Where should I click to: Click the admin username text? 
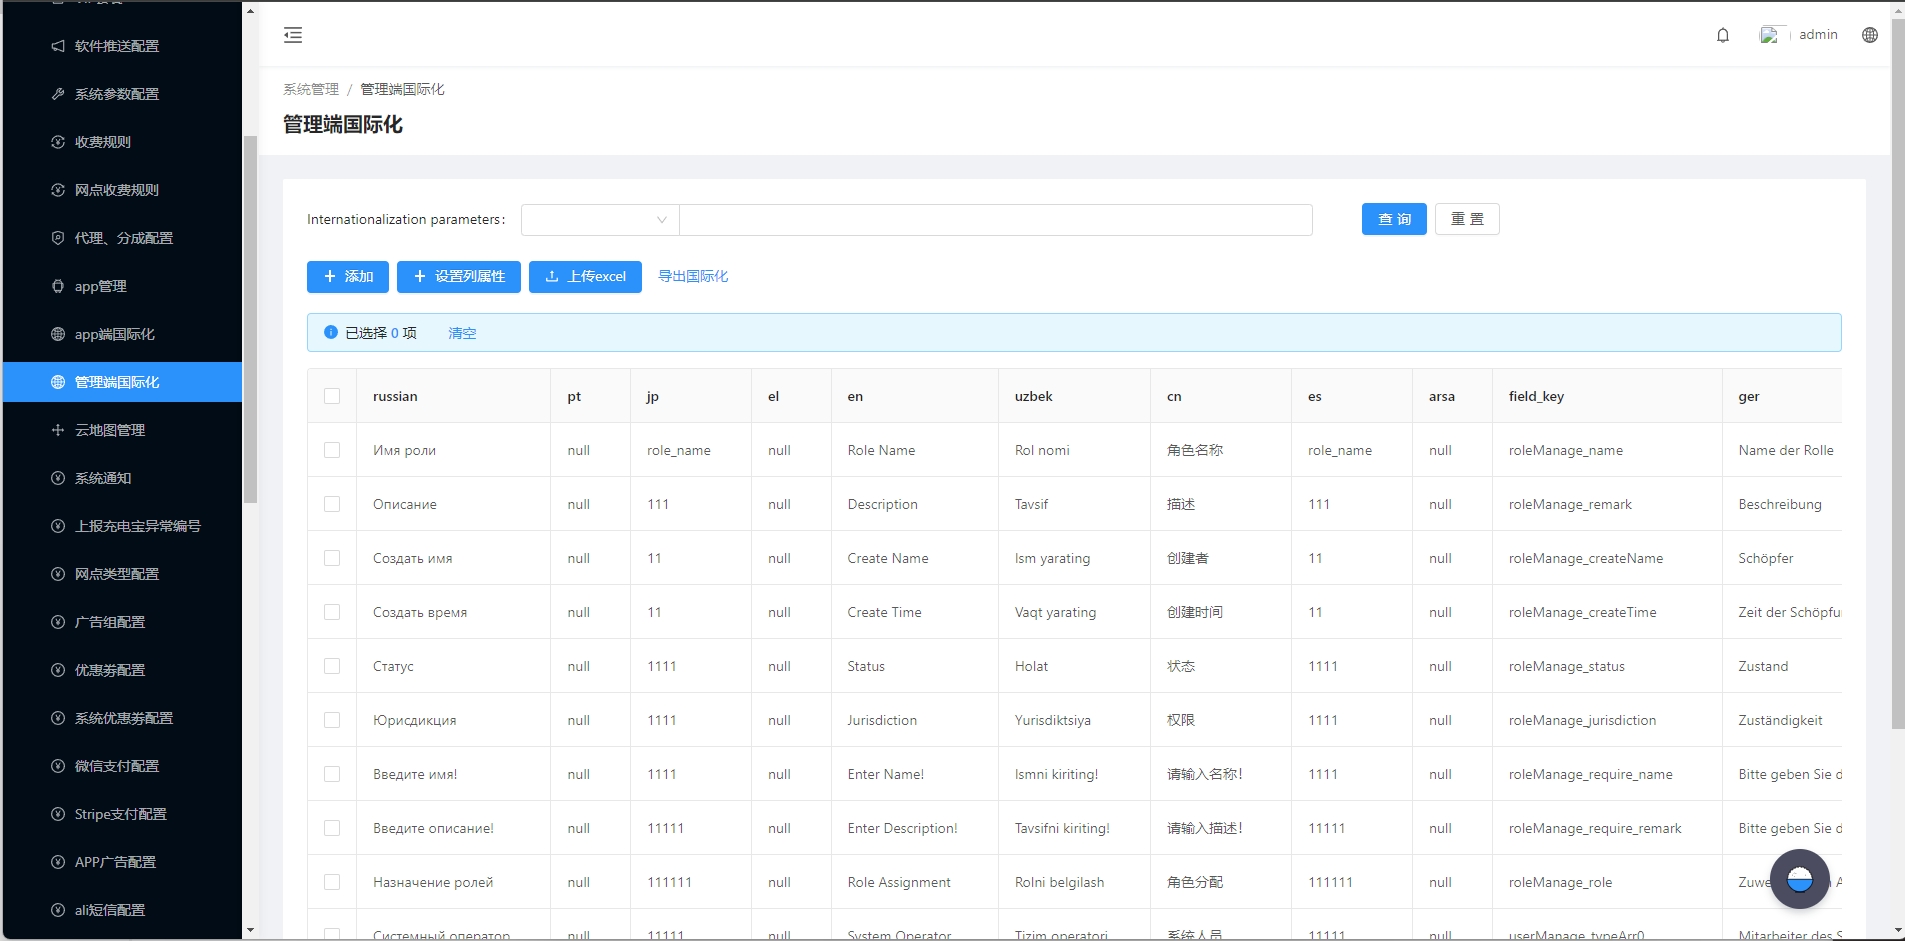(1818, 34)
